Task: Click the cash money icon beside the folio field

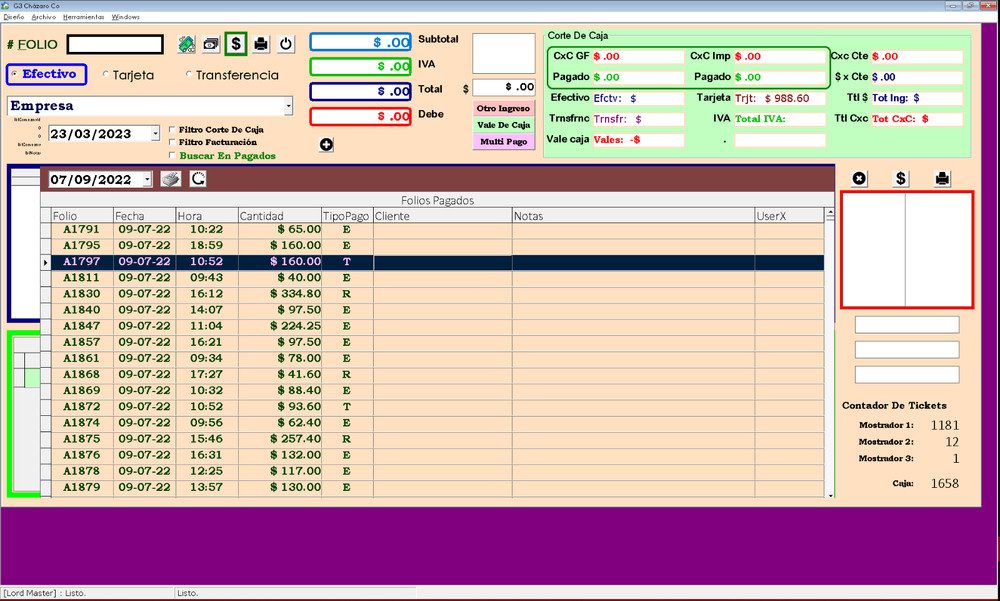Action: [211, 43]
